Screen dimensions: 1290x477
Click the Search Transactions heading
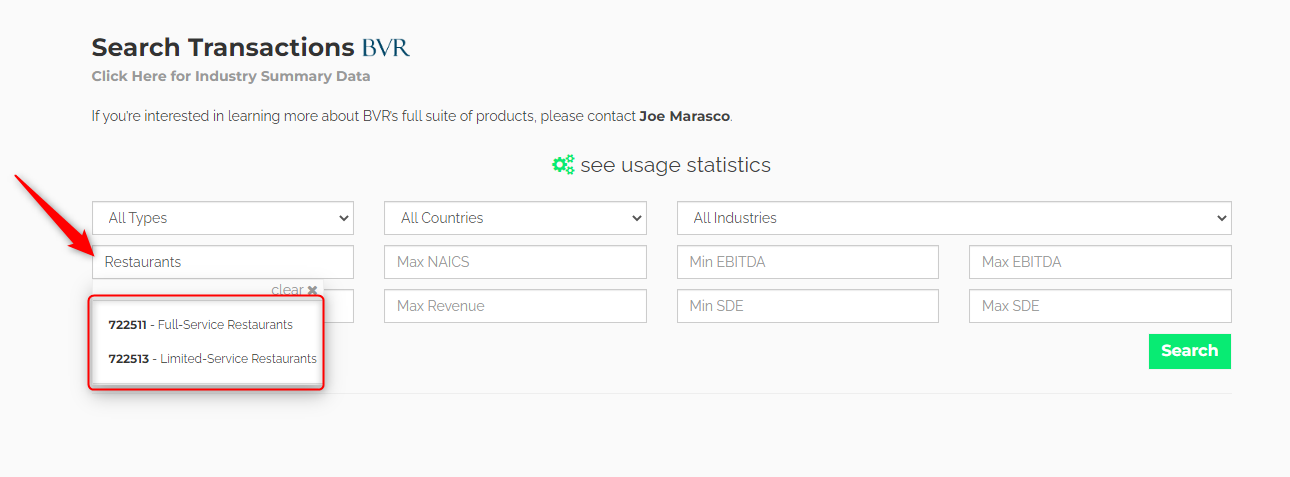[222, 47]
